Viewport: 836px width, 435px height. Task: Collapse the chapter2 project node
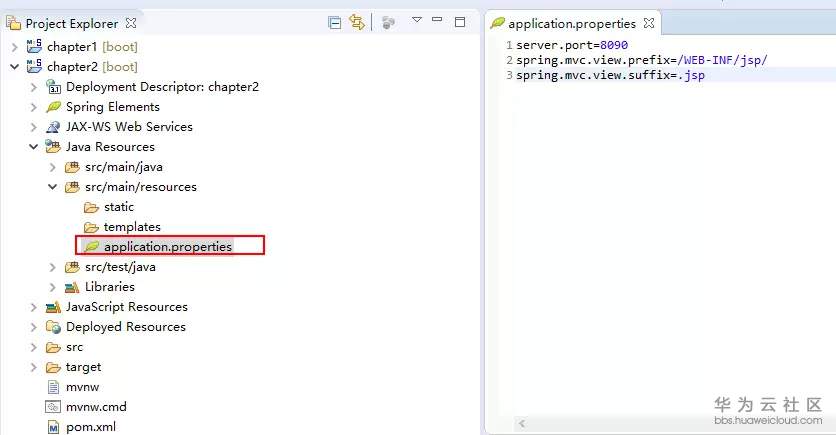[14, 67]
